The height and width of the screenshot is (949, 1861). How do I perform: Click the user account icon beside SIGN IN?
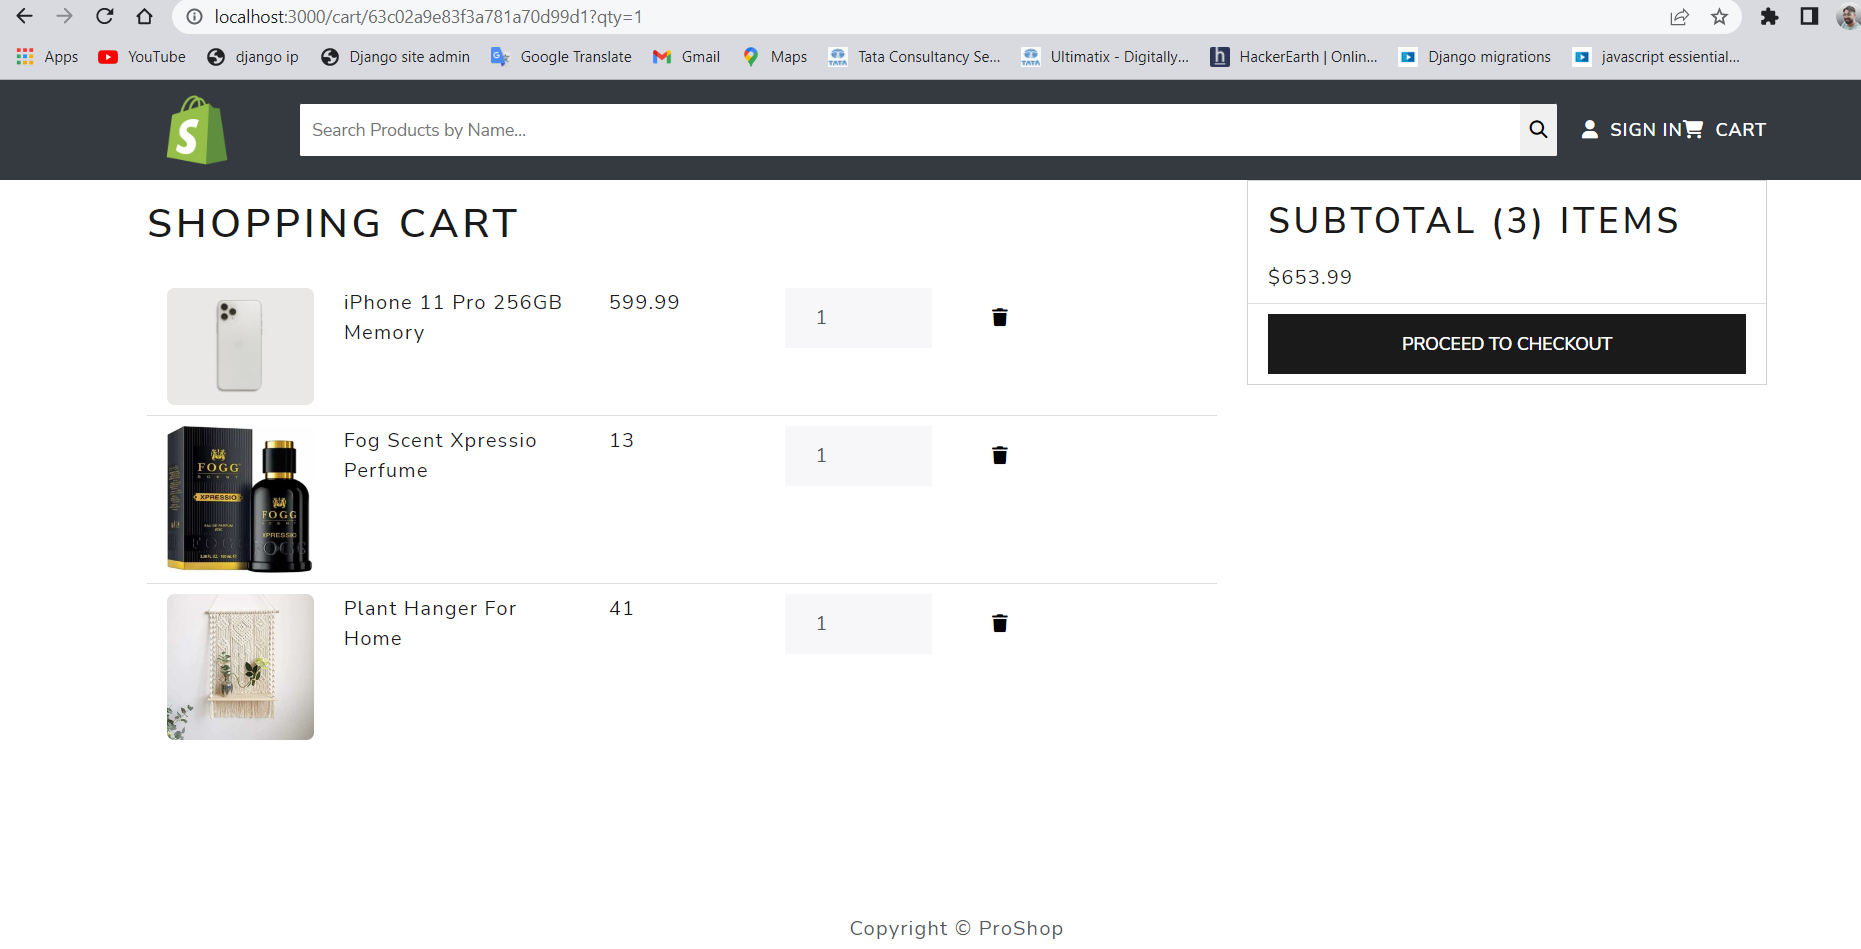(1590, 129)
